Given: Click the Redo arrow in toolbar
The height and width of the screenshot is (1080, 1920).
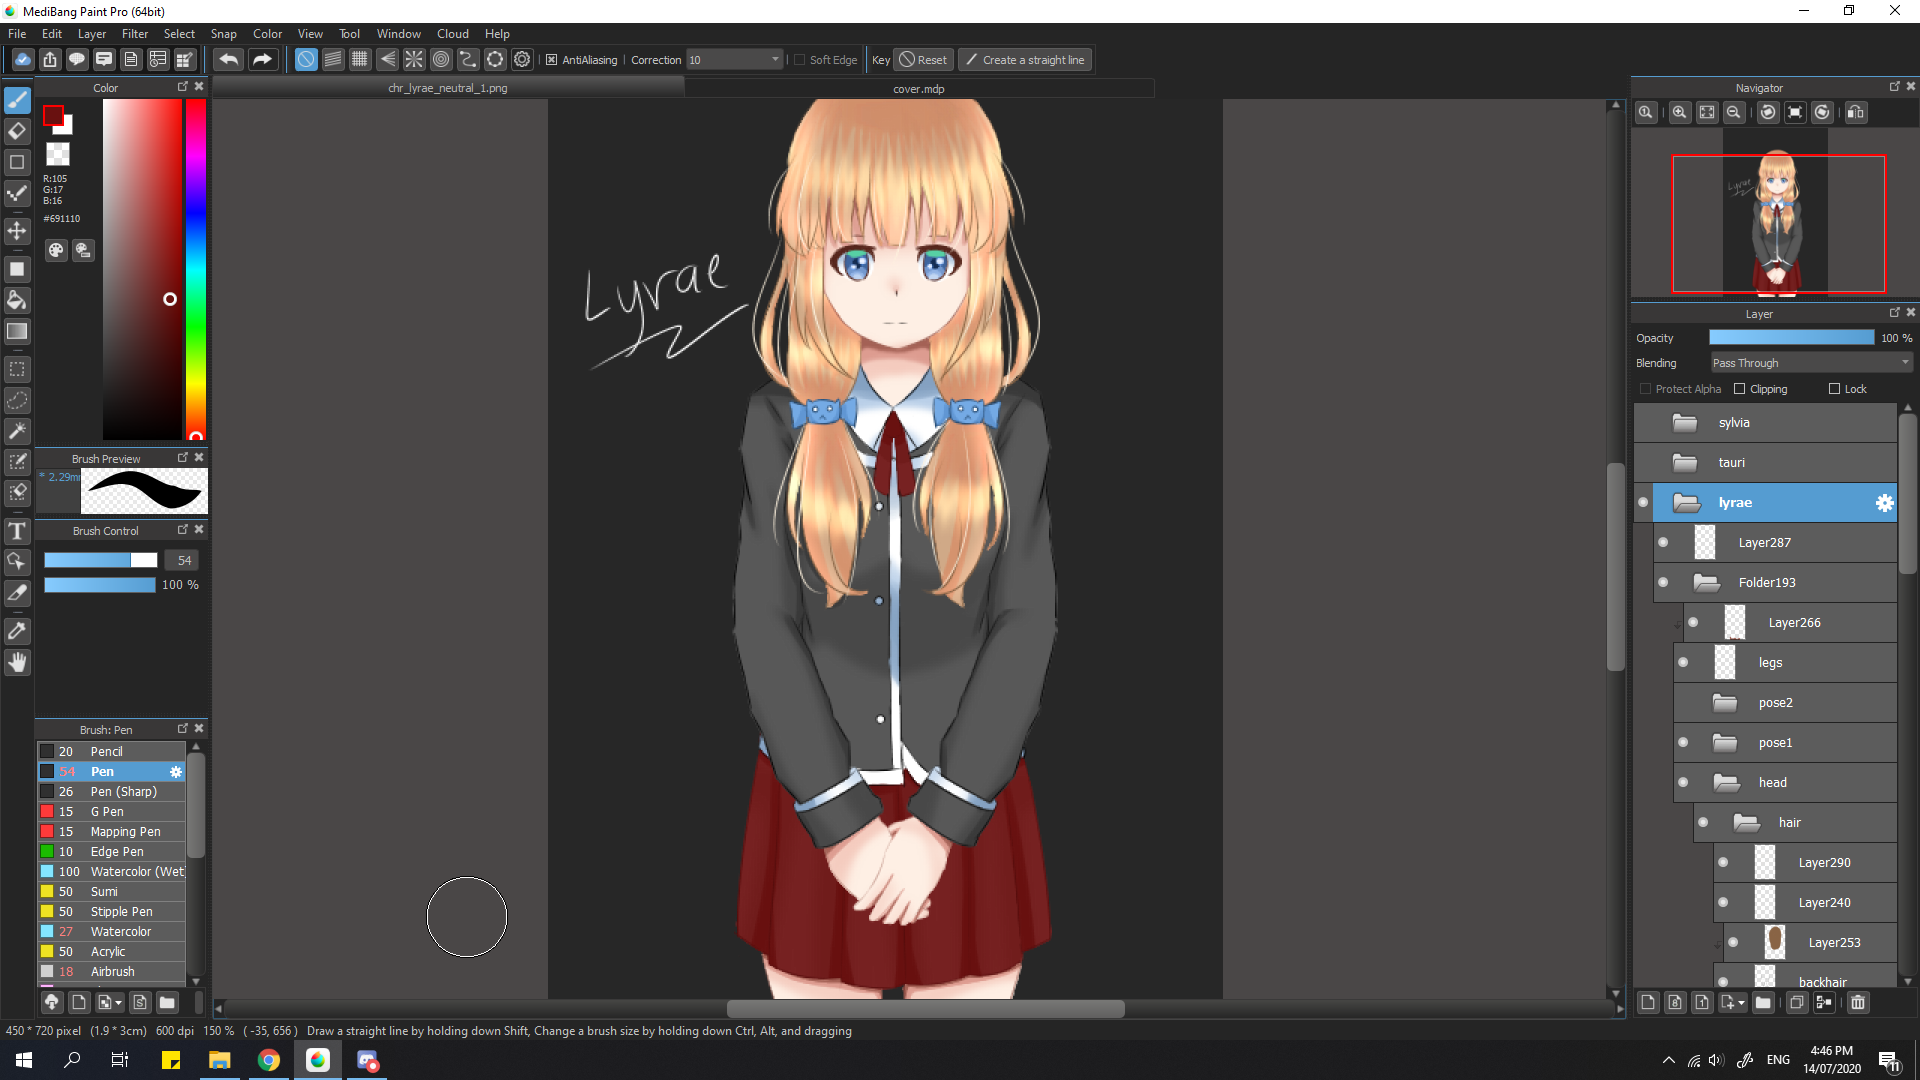Looking at the screenshot, I should click(x=262, y=60).
